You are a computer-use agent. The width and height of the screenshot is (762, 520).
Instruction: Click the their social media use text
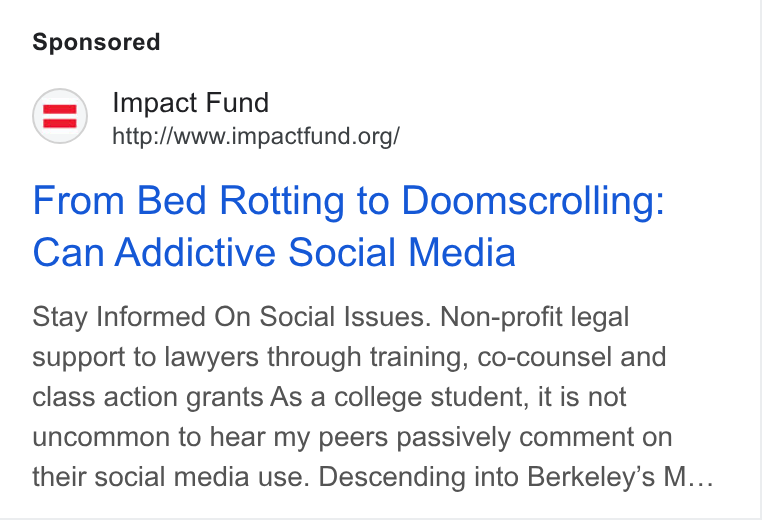pyautogui.click(x=171, y=477)
